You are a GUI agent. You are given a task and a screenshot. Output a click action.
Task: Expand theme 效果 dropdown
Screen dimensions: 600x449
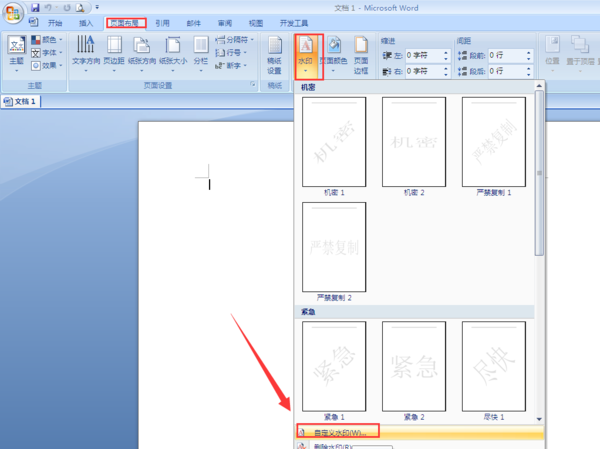point(47,65)
